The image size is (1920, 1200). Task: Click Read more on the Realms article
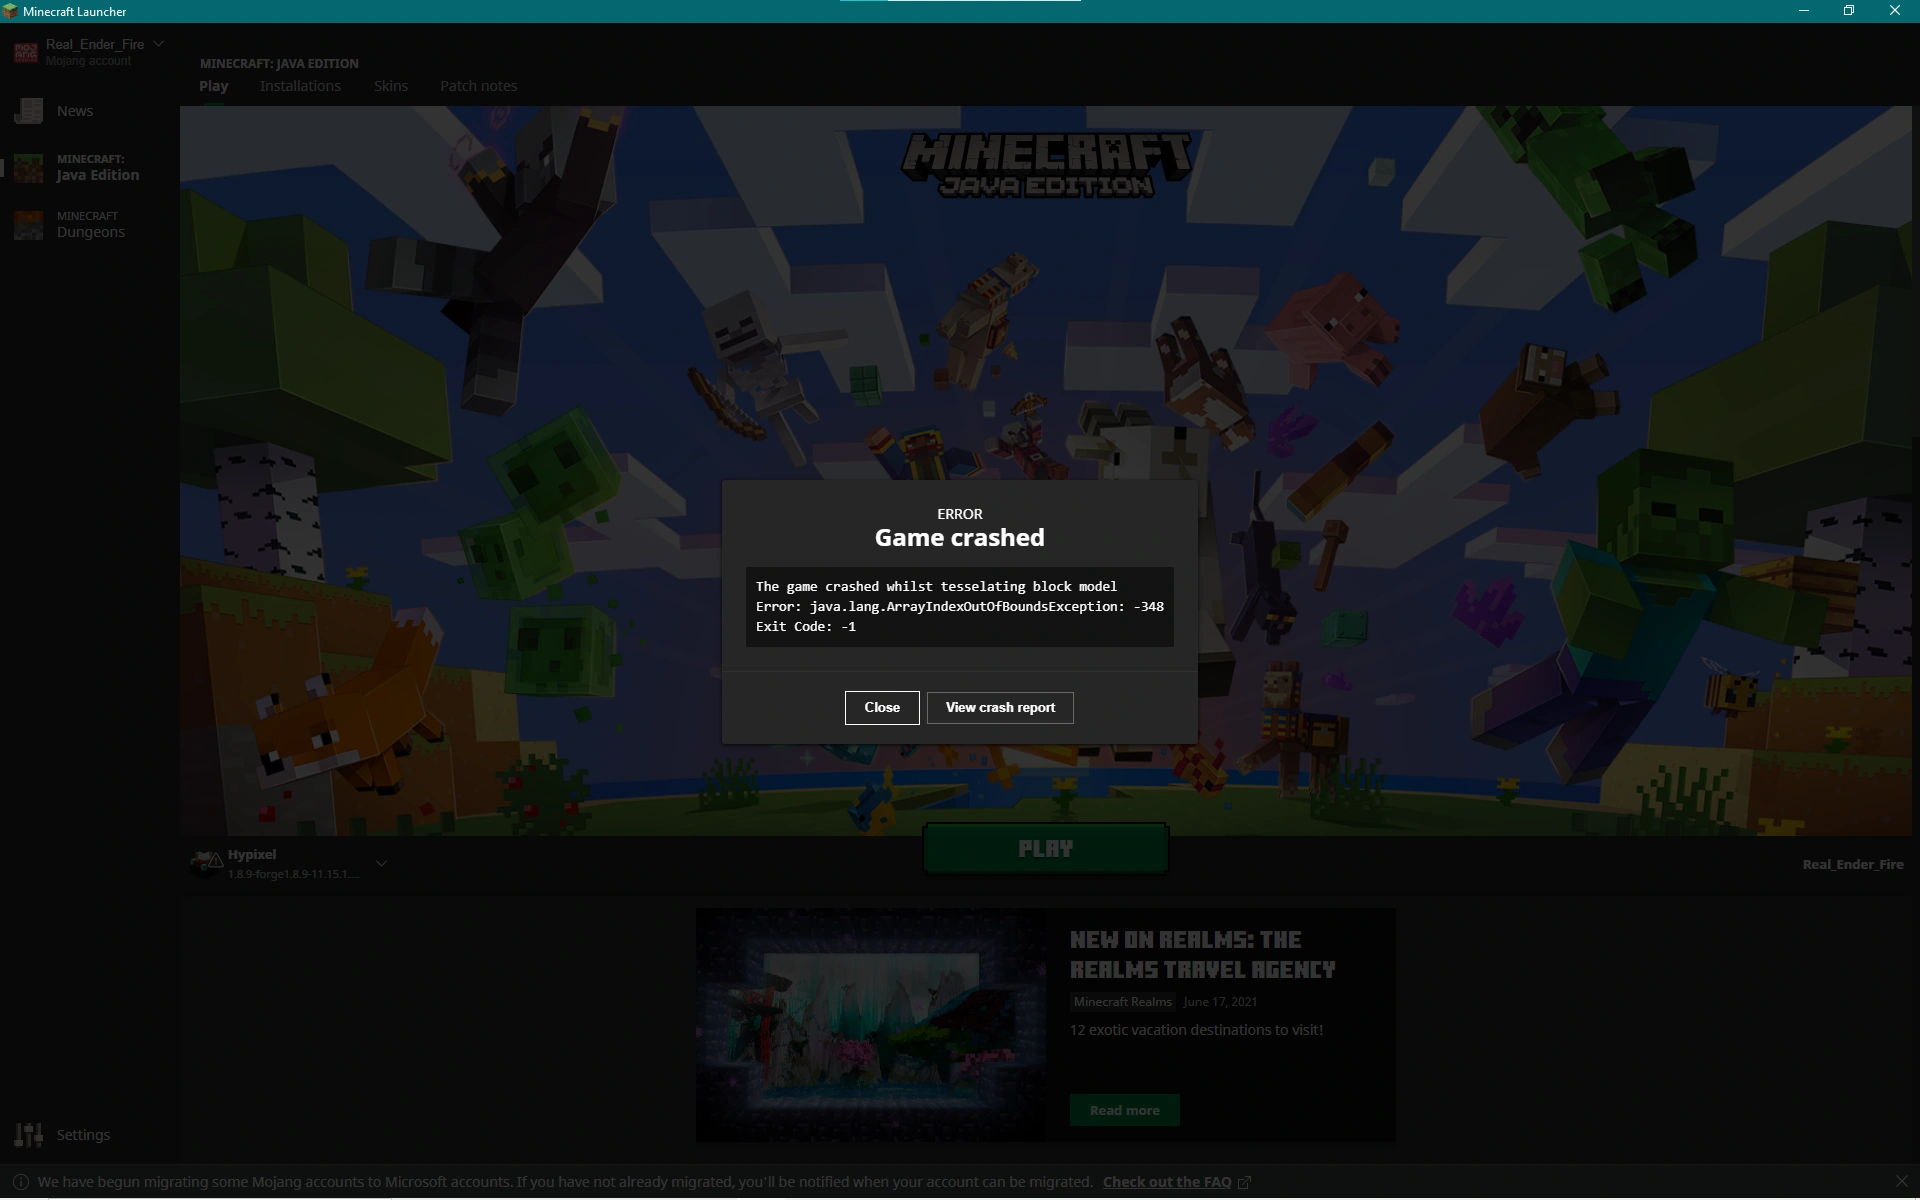1124,1110
